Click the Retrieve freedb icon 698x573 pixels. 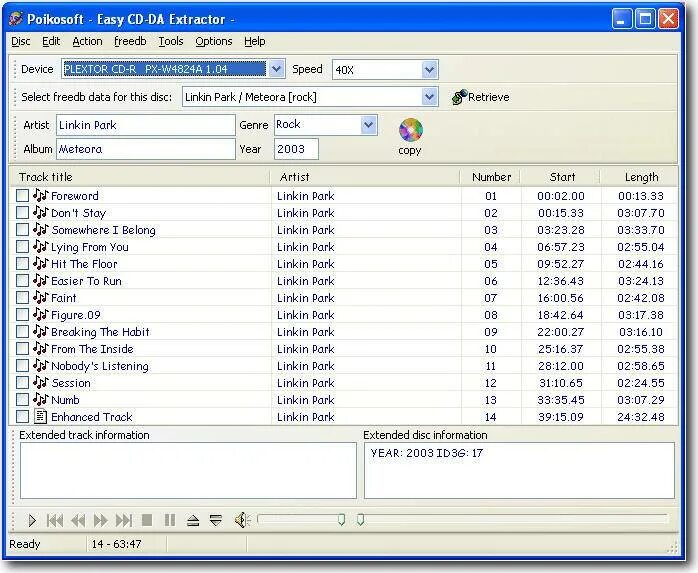[459, 97]
